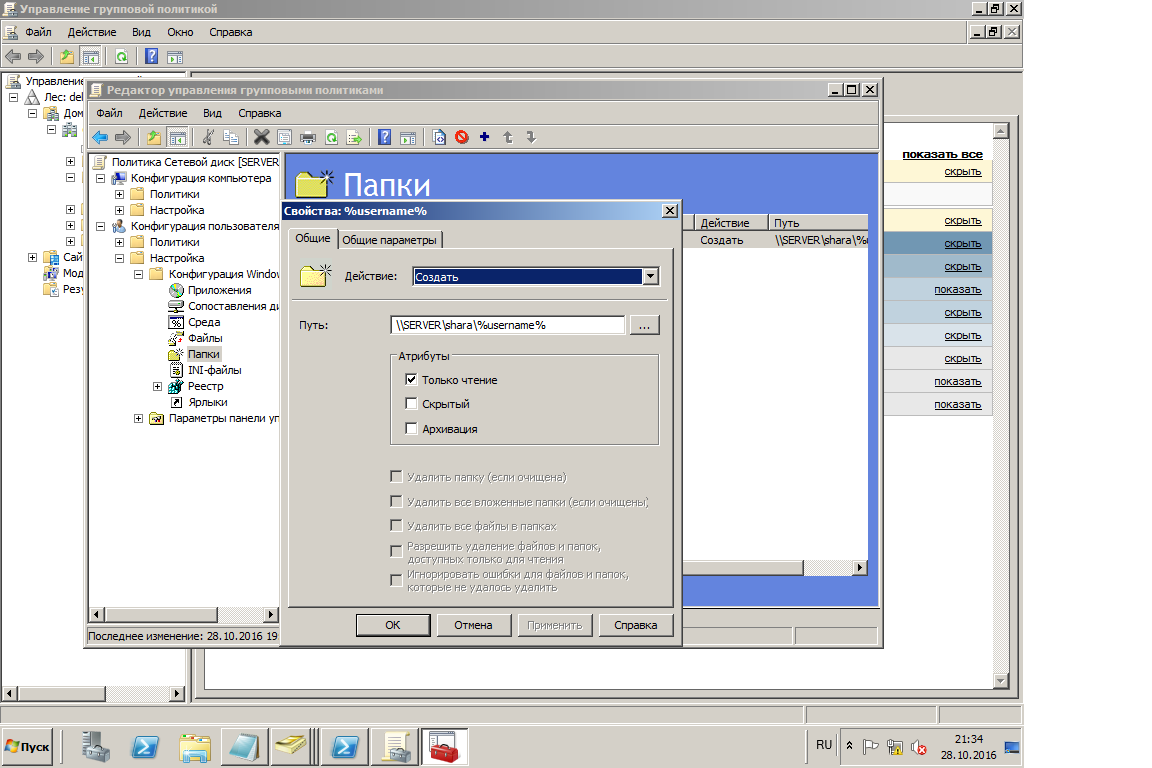Open the 'Файл' menu in Group Policy Management
This screenshot has width=1152, height=768.
coord(38,32)
